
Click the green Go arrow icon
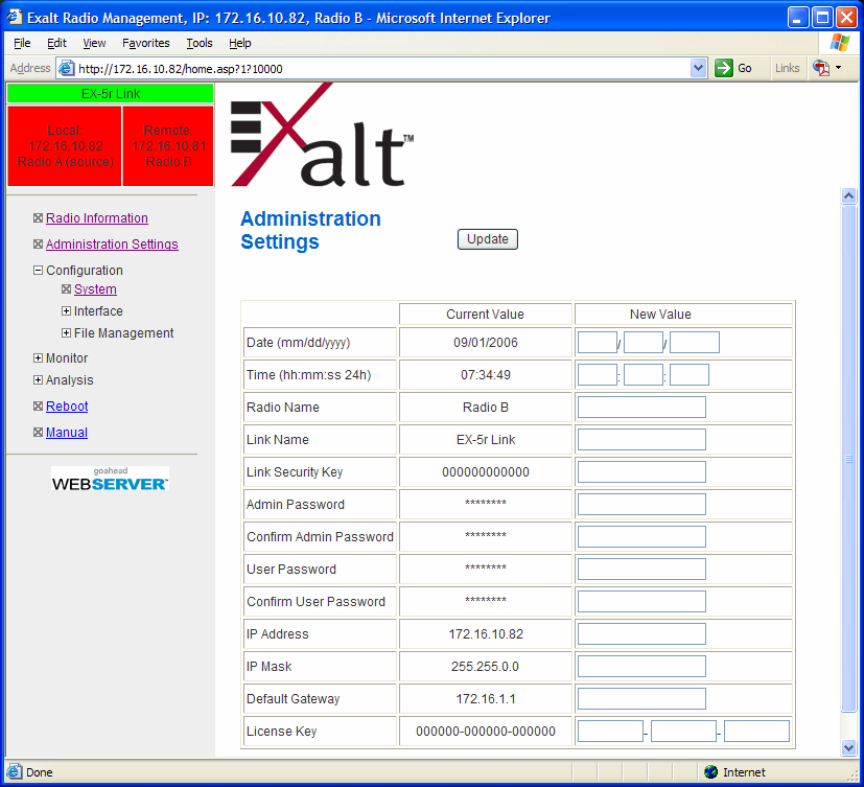click(x=723, y=68)
